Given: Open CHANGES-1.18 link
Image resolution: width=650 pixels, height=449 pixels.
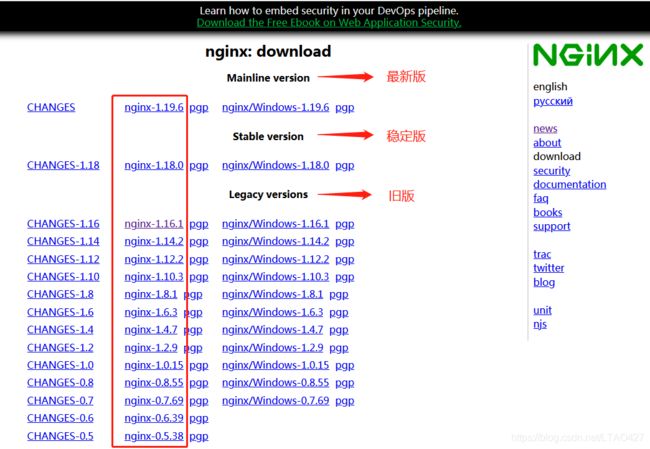Looking at the screenshot, I should (x=63, y=165).
